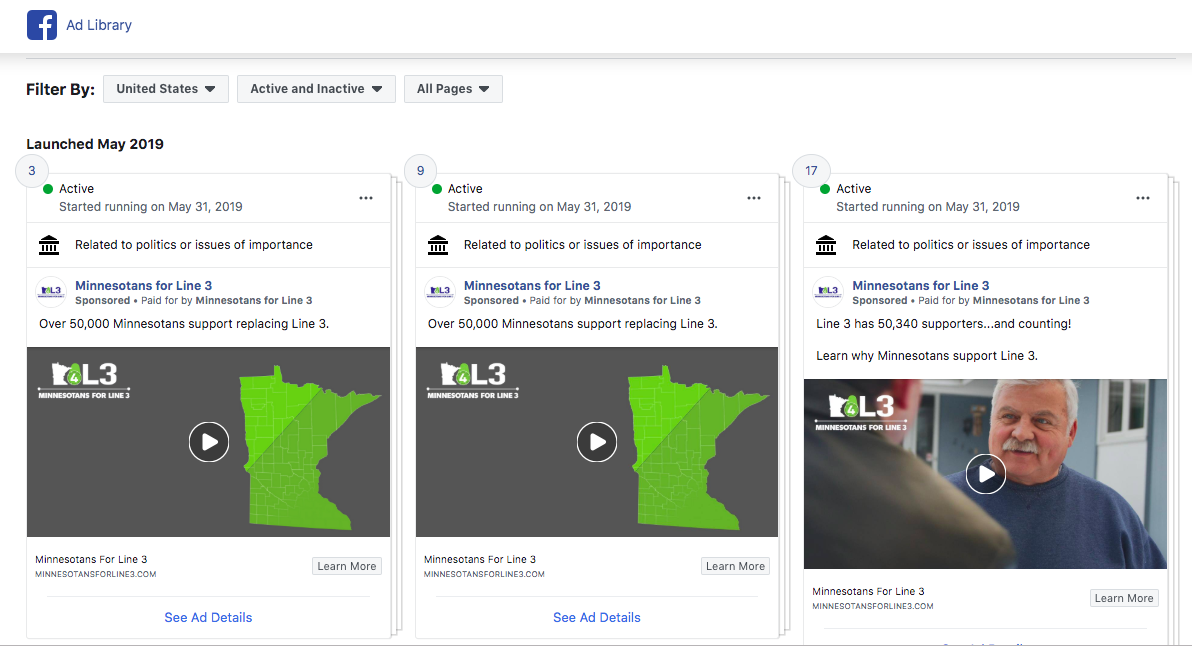The height and width of the screenshot is (646, 1192).
Task: Click the page avatar on the 17-versions ad
Action: click(828, 292)
